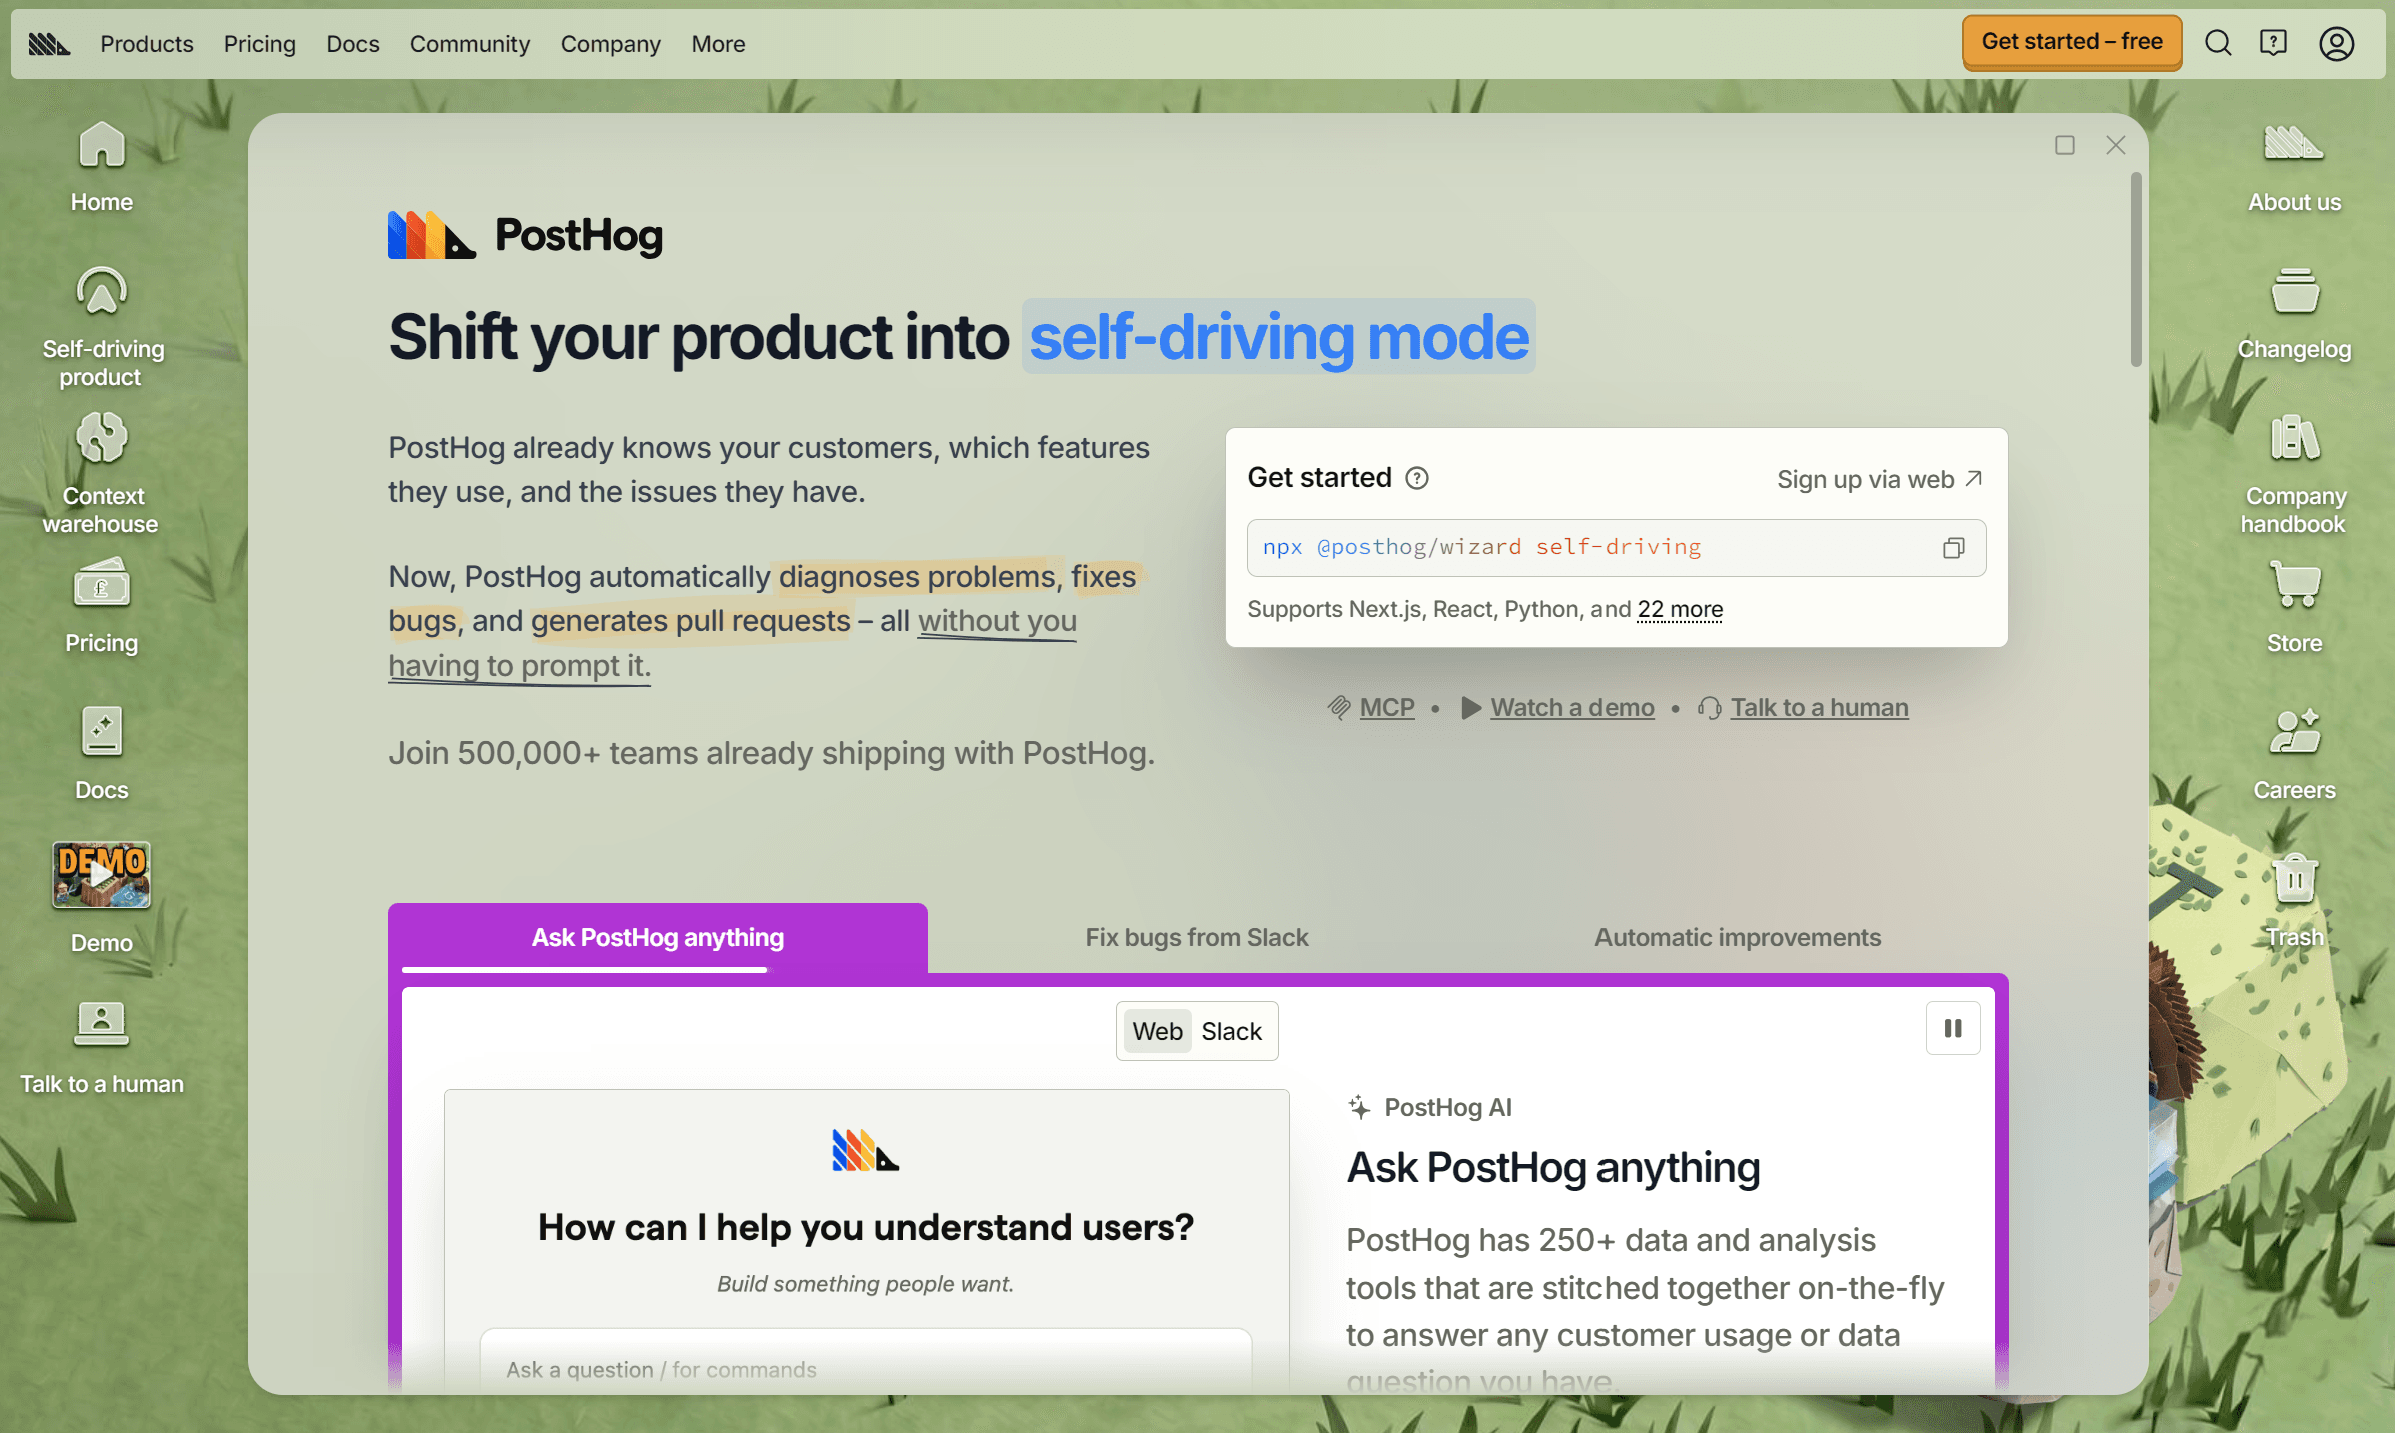Open the Community menu
The image size is (2395, 1433).
[470, 44]
